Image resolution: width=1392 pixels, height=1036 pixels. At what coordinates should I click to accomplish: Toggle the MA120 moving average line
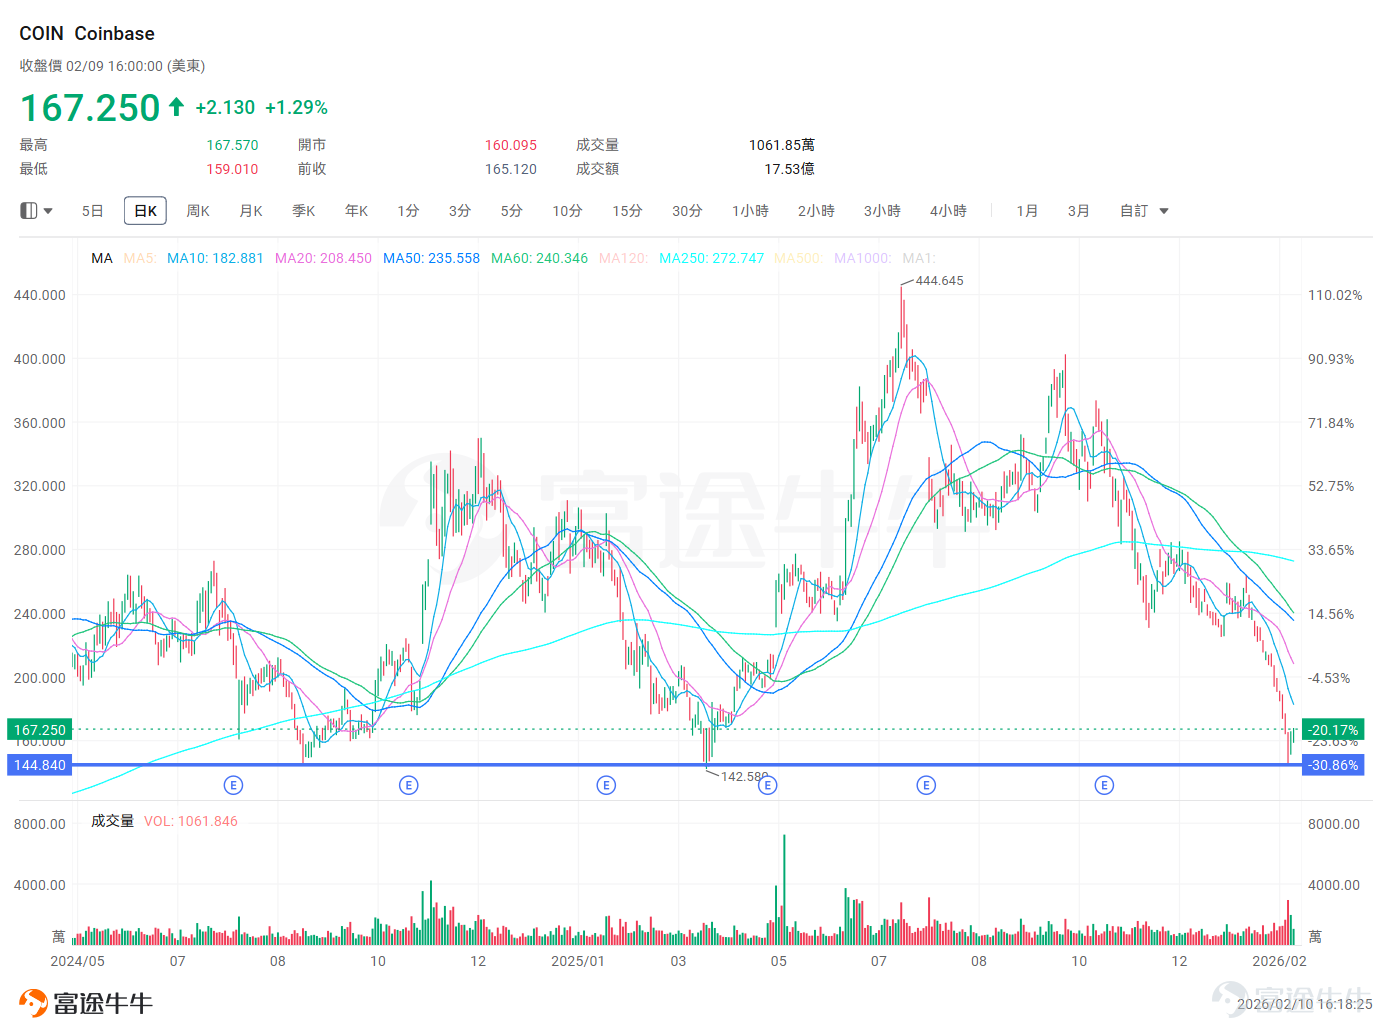(x=624, y=258)
